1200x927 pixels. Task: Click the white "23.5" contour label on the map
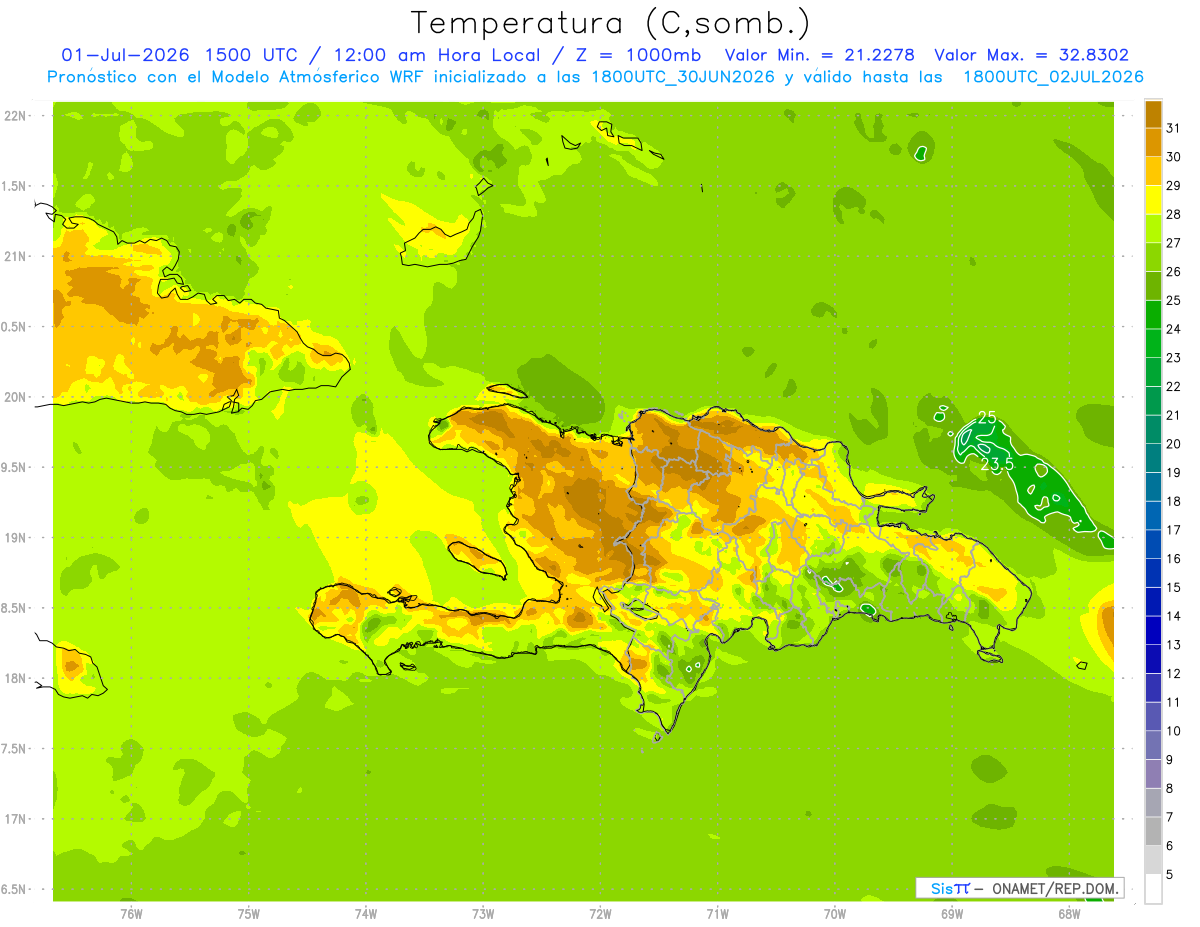996,464
